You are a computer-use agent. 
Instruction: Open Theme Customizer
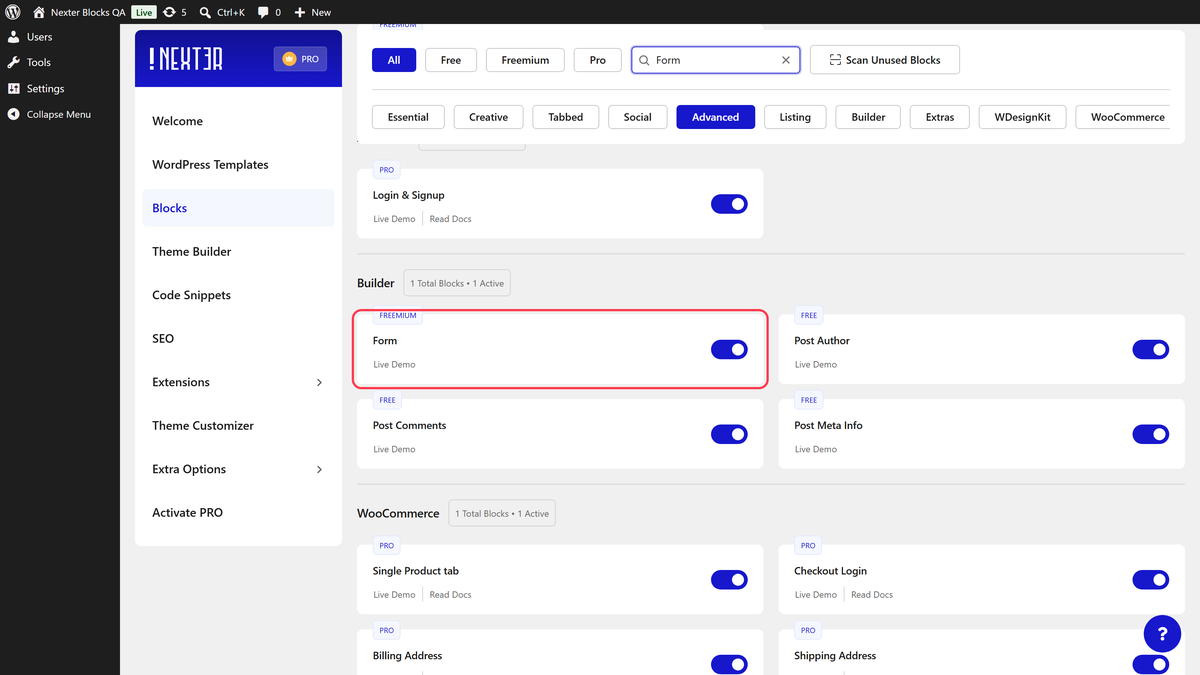pos(238,426)
